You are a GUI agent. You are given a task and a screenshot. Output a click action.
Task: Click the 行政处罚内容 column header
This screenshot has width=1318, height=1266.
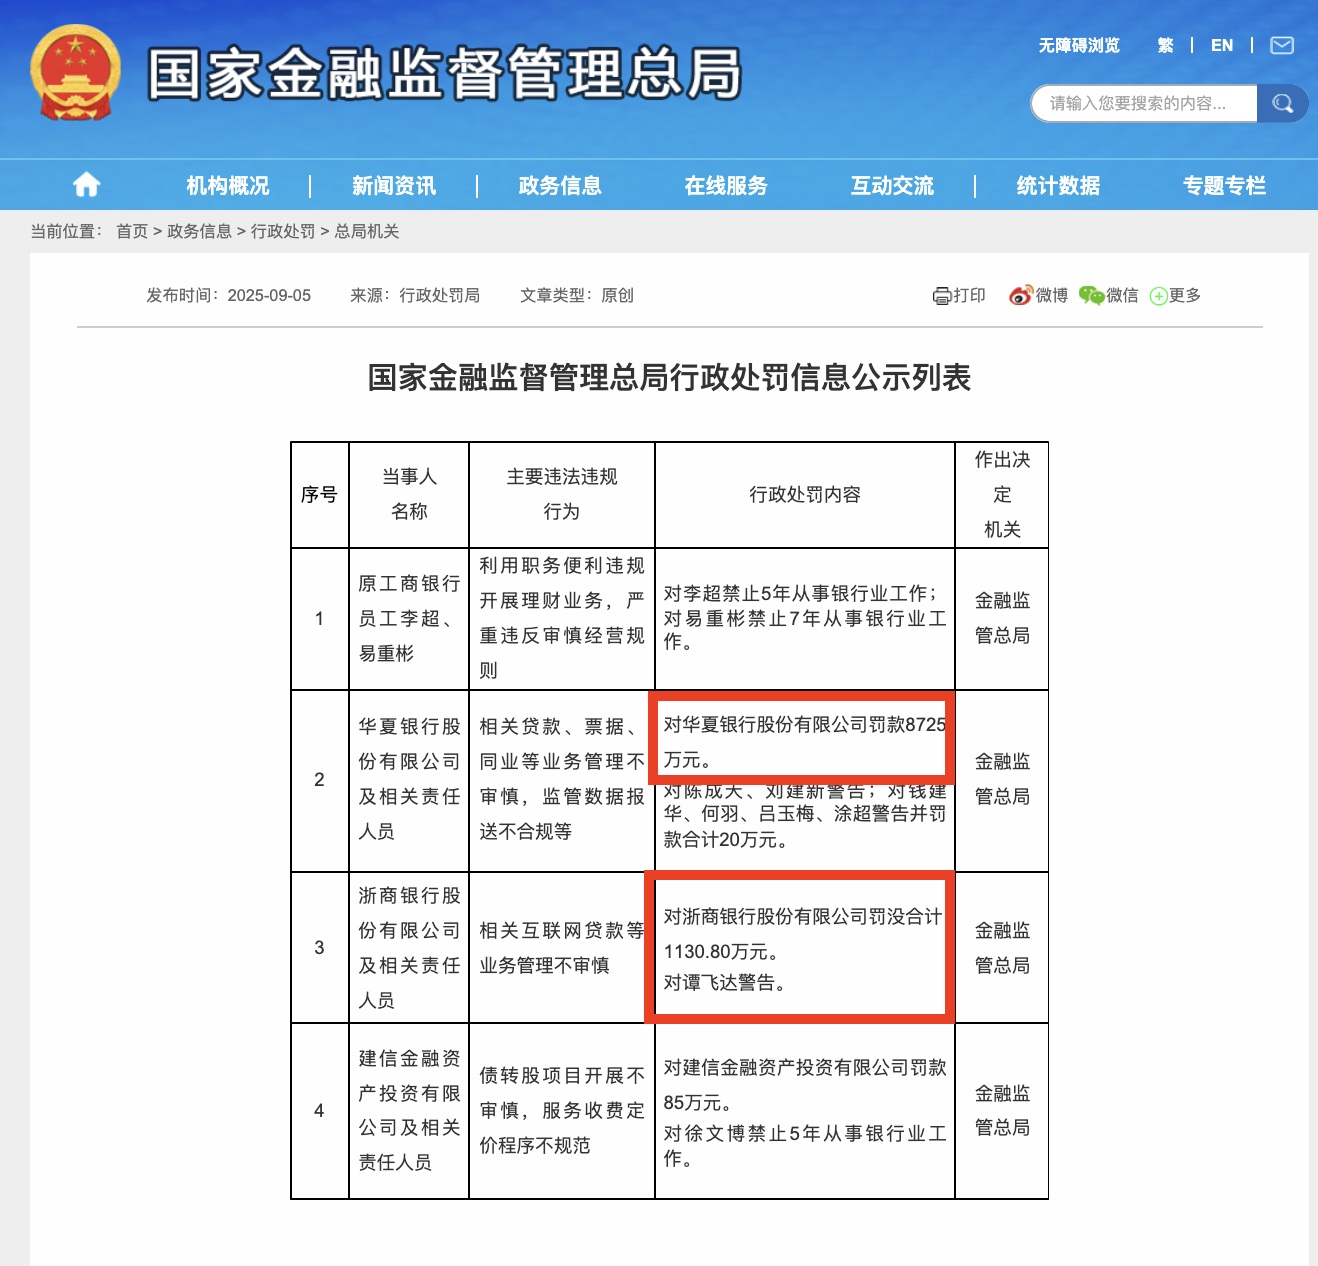pos(805,495)
